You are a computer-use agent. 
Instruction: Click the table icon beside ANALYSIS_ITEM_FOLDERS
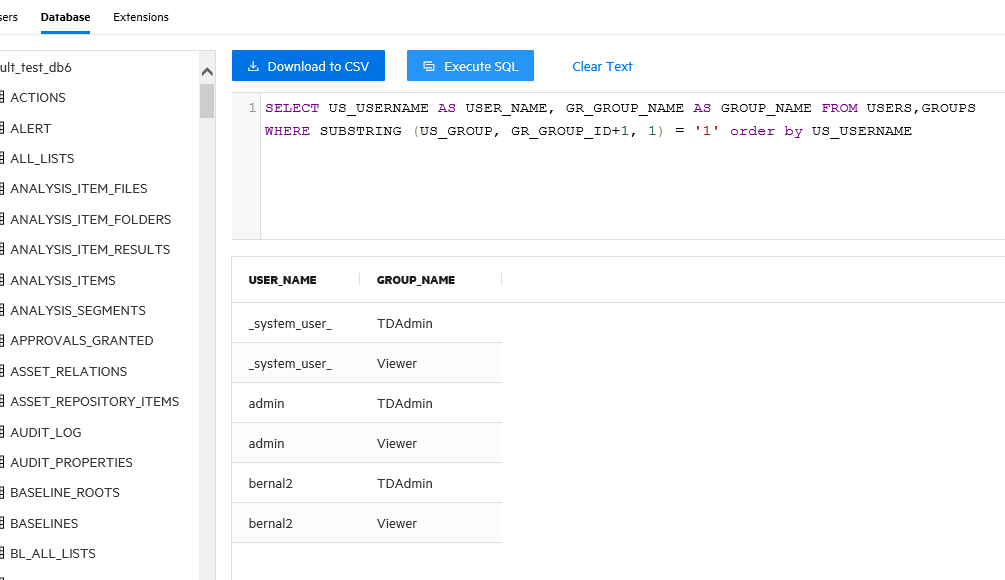[x=2, y=219]
